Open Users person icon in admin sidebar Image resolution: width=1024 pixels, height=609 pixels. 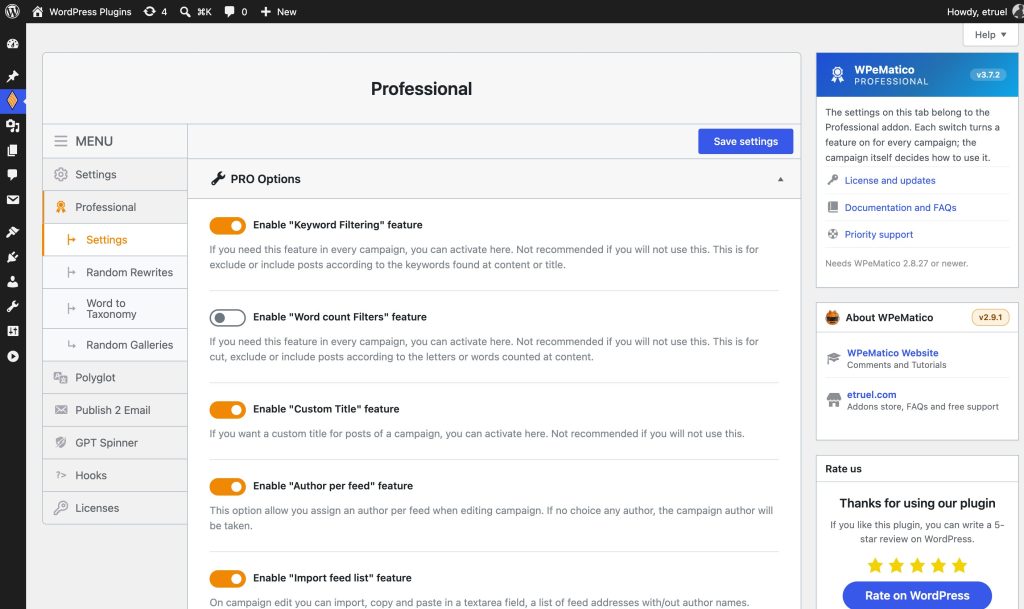pyautogui.click(x=12, y=281)
